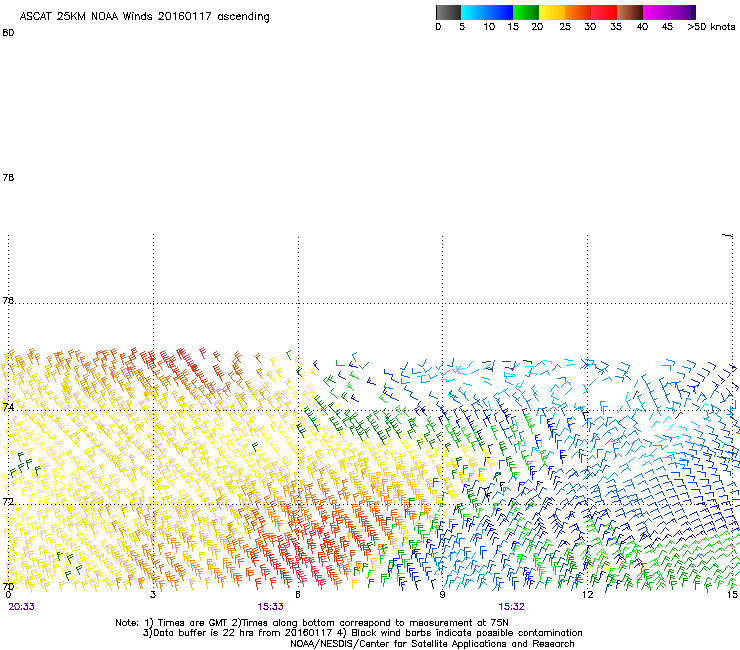Click the plot title 'ASCAT 25KM NOAA Winds 20160117 ascending'
Viewport: 740px width, 650px height.
pos(144,17)
